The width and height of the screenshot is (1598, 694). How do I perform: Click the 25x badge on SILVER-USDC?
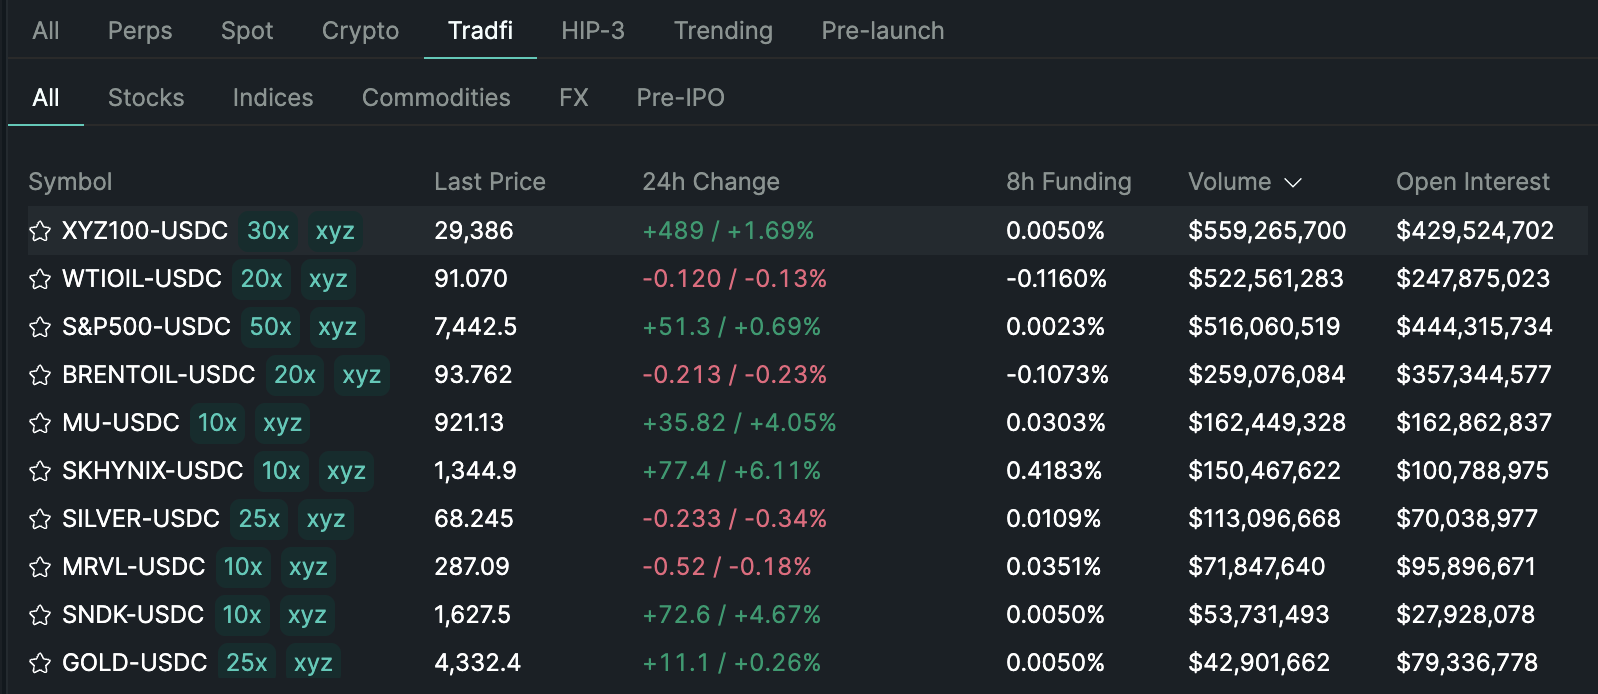pos(259,519)
